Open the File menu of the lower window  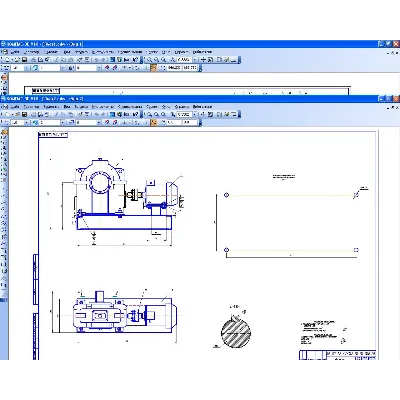(15, 107)
